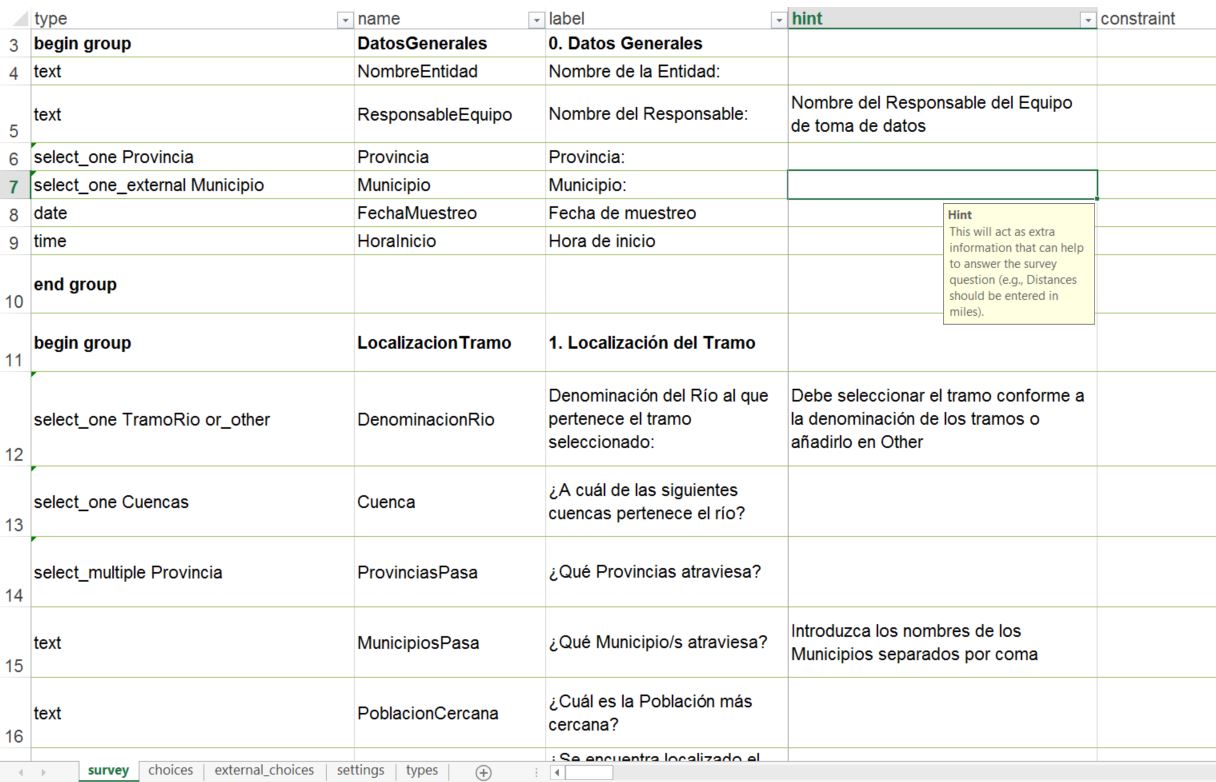This screenshot has width=1216, height=782.
Task: Select the 'end group' cell
Action: [192, 284]
